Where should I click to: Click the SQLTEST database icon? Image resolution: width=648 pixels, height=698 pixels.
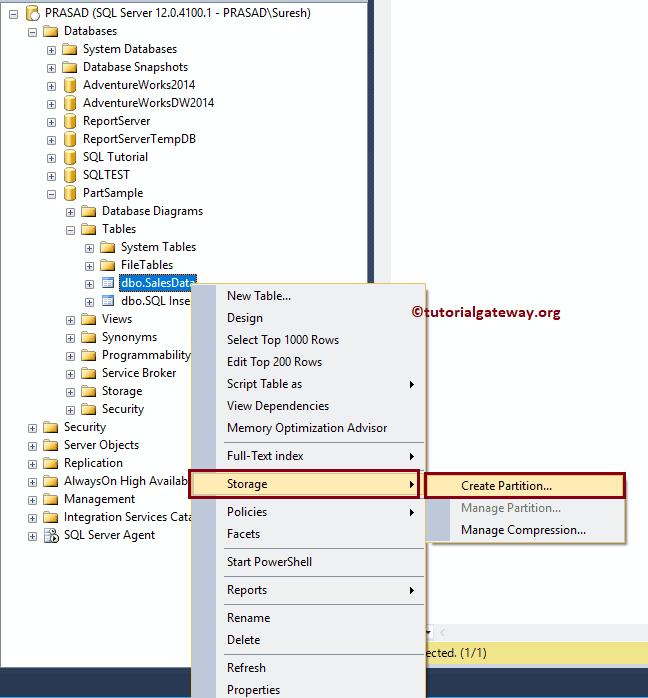(70, 175)
